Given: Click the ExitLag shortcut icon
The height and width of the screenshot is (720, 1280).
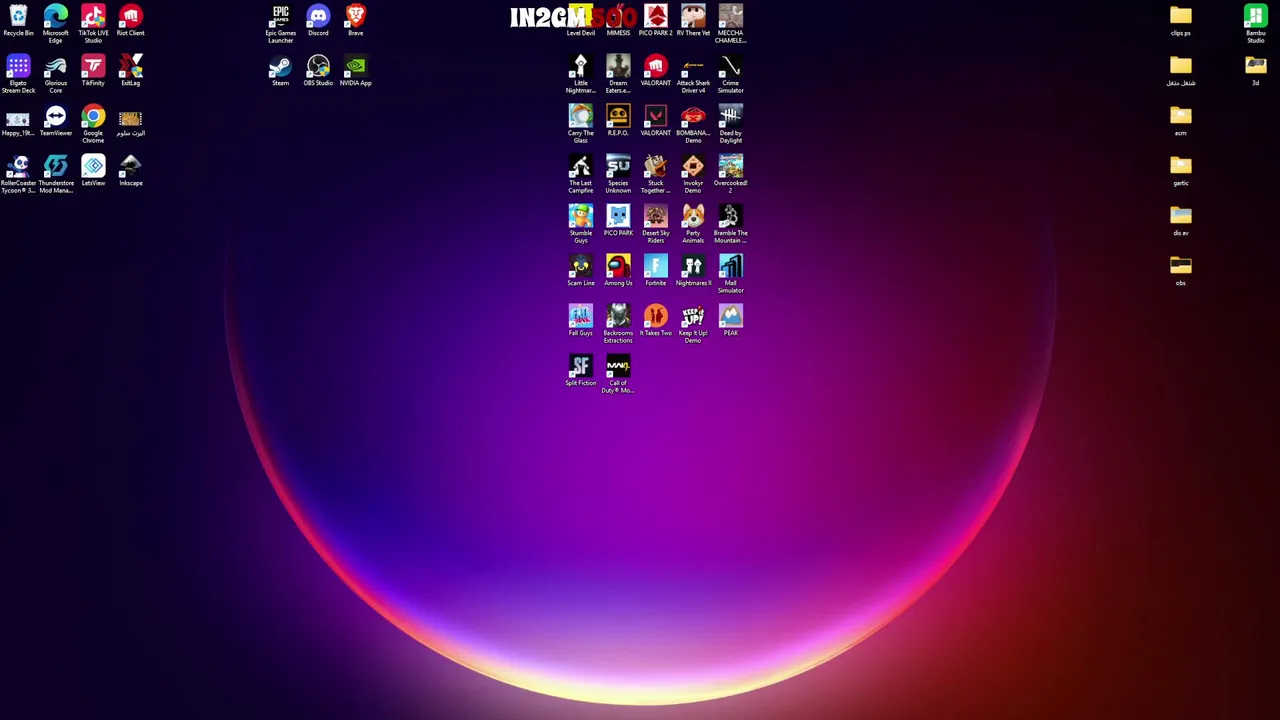Looking at the screenshot, I should [131, 66].
